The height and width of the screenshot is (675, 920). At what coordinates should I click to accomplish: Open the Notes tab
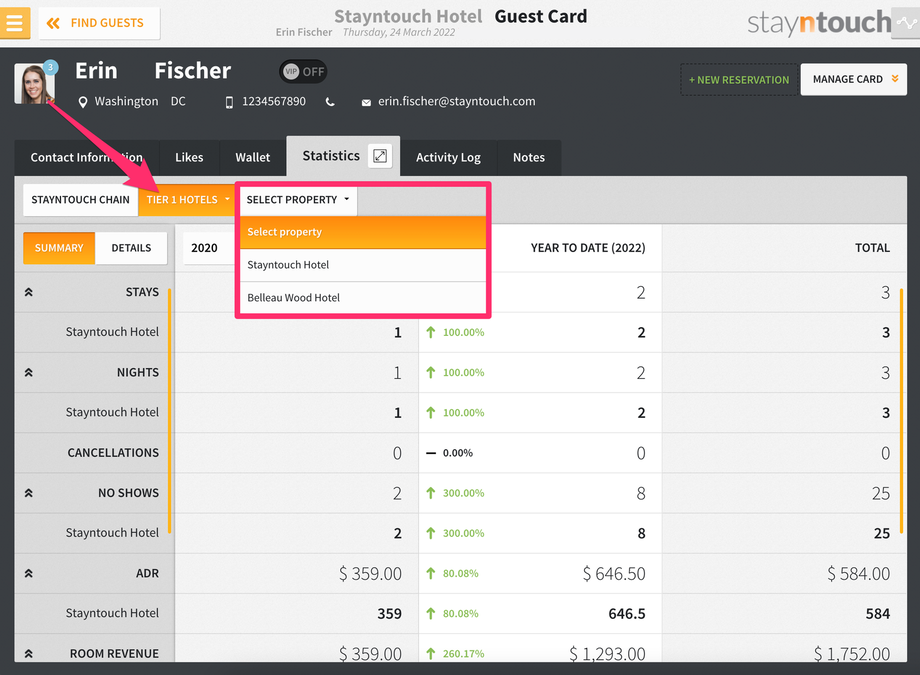click(529, 157)
